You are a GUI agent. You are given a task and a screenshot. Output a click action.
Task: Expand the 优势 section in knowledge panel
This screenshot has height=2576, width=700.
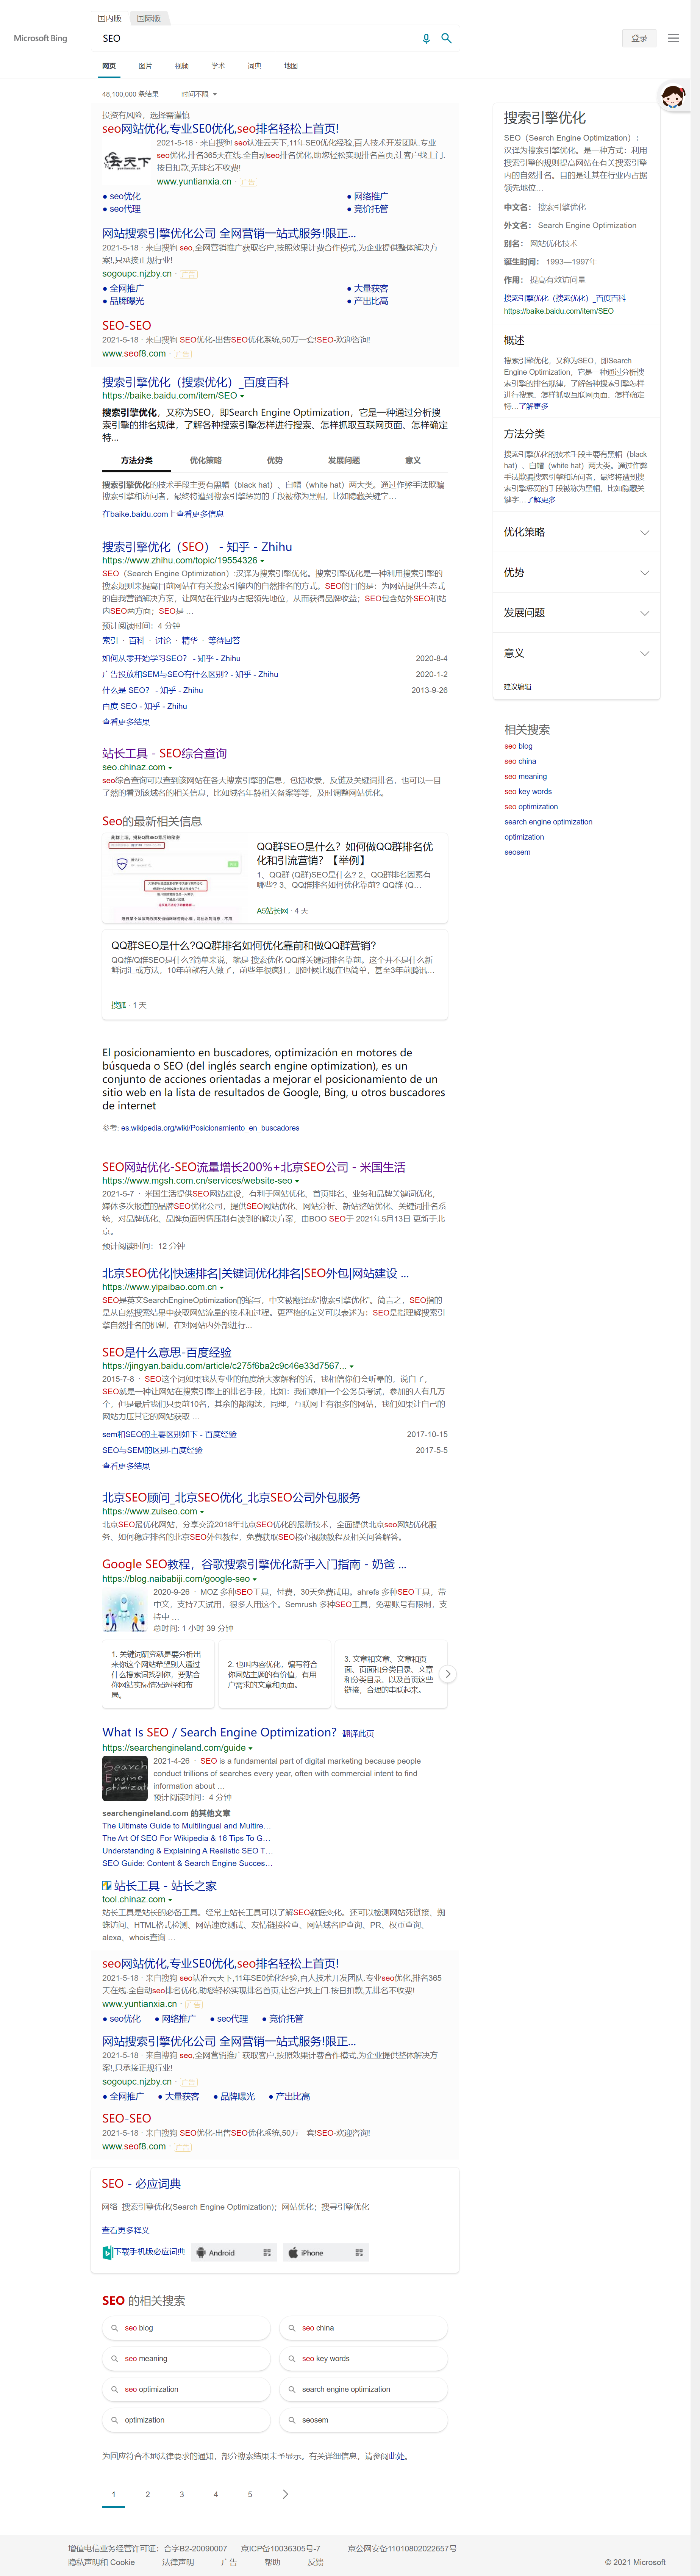(x=576, y=572)
